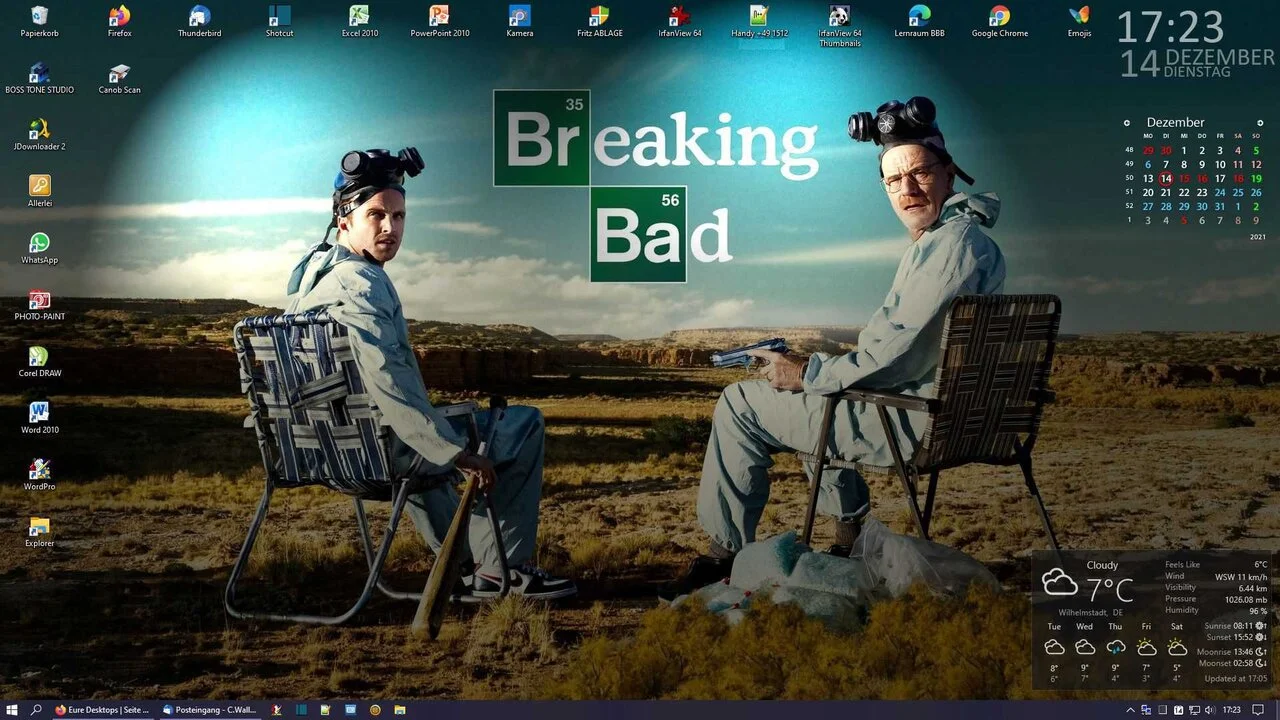Open PowerPoint 2010
The width and height of the screenshot is (1280, 720).
(439, 18)
